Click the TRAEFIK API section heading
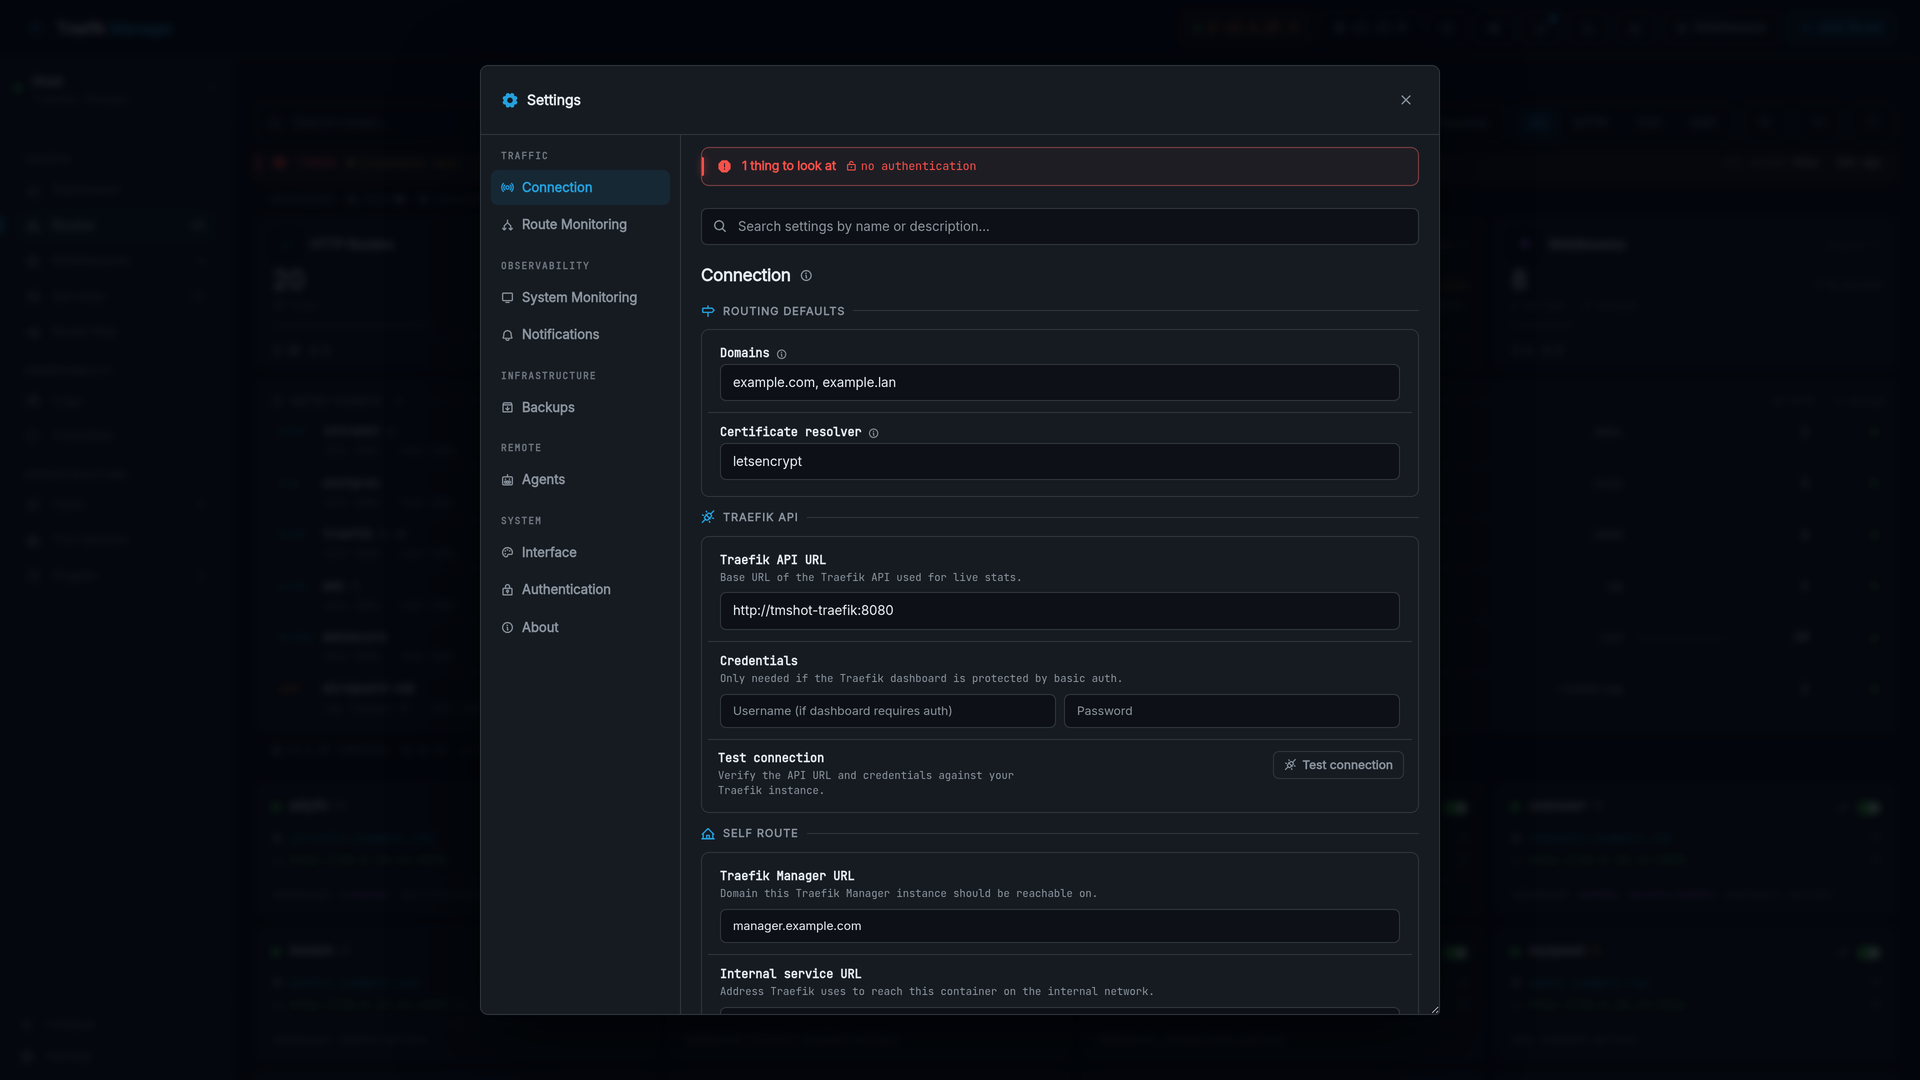This screenshot has width=1920, height=1080. pyautogui.click(x=760, y=518)
